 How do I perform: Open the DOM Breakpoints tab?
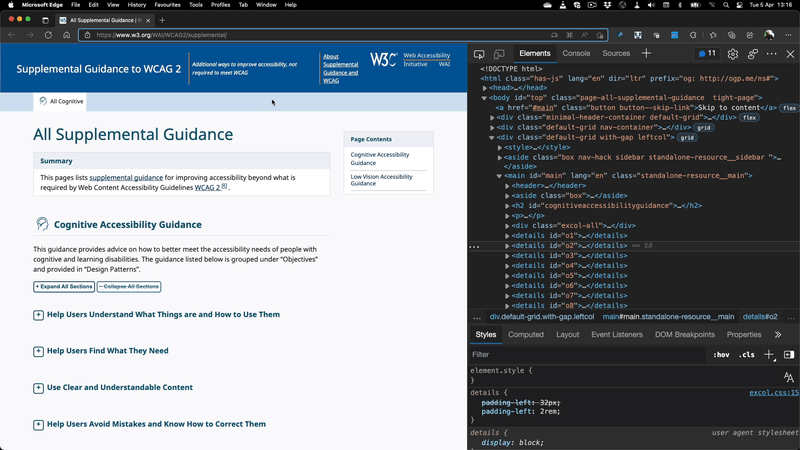685,335
